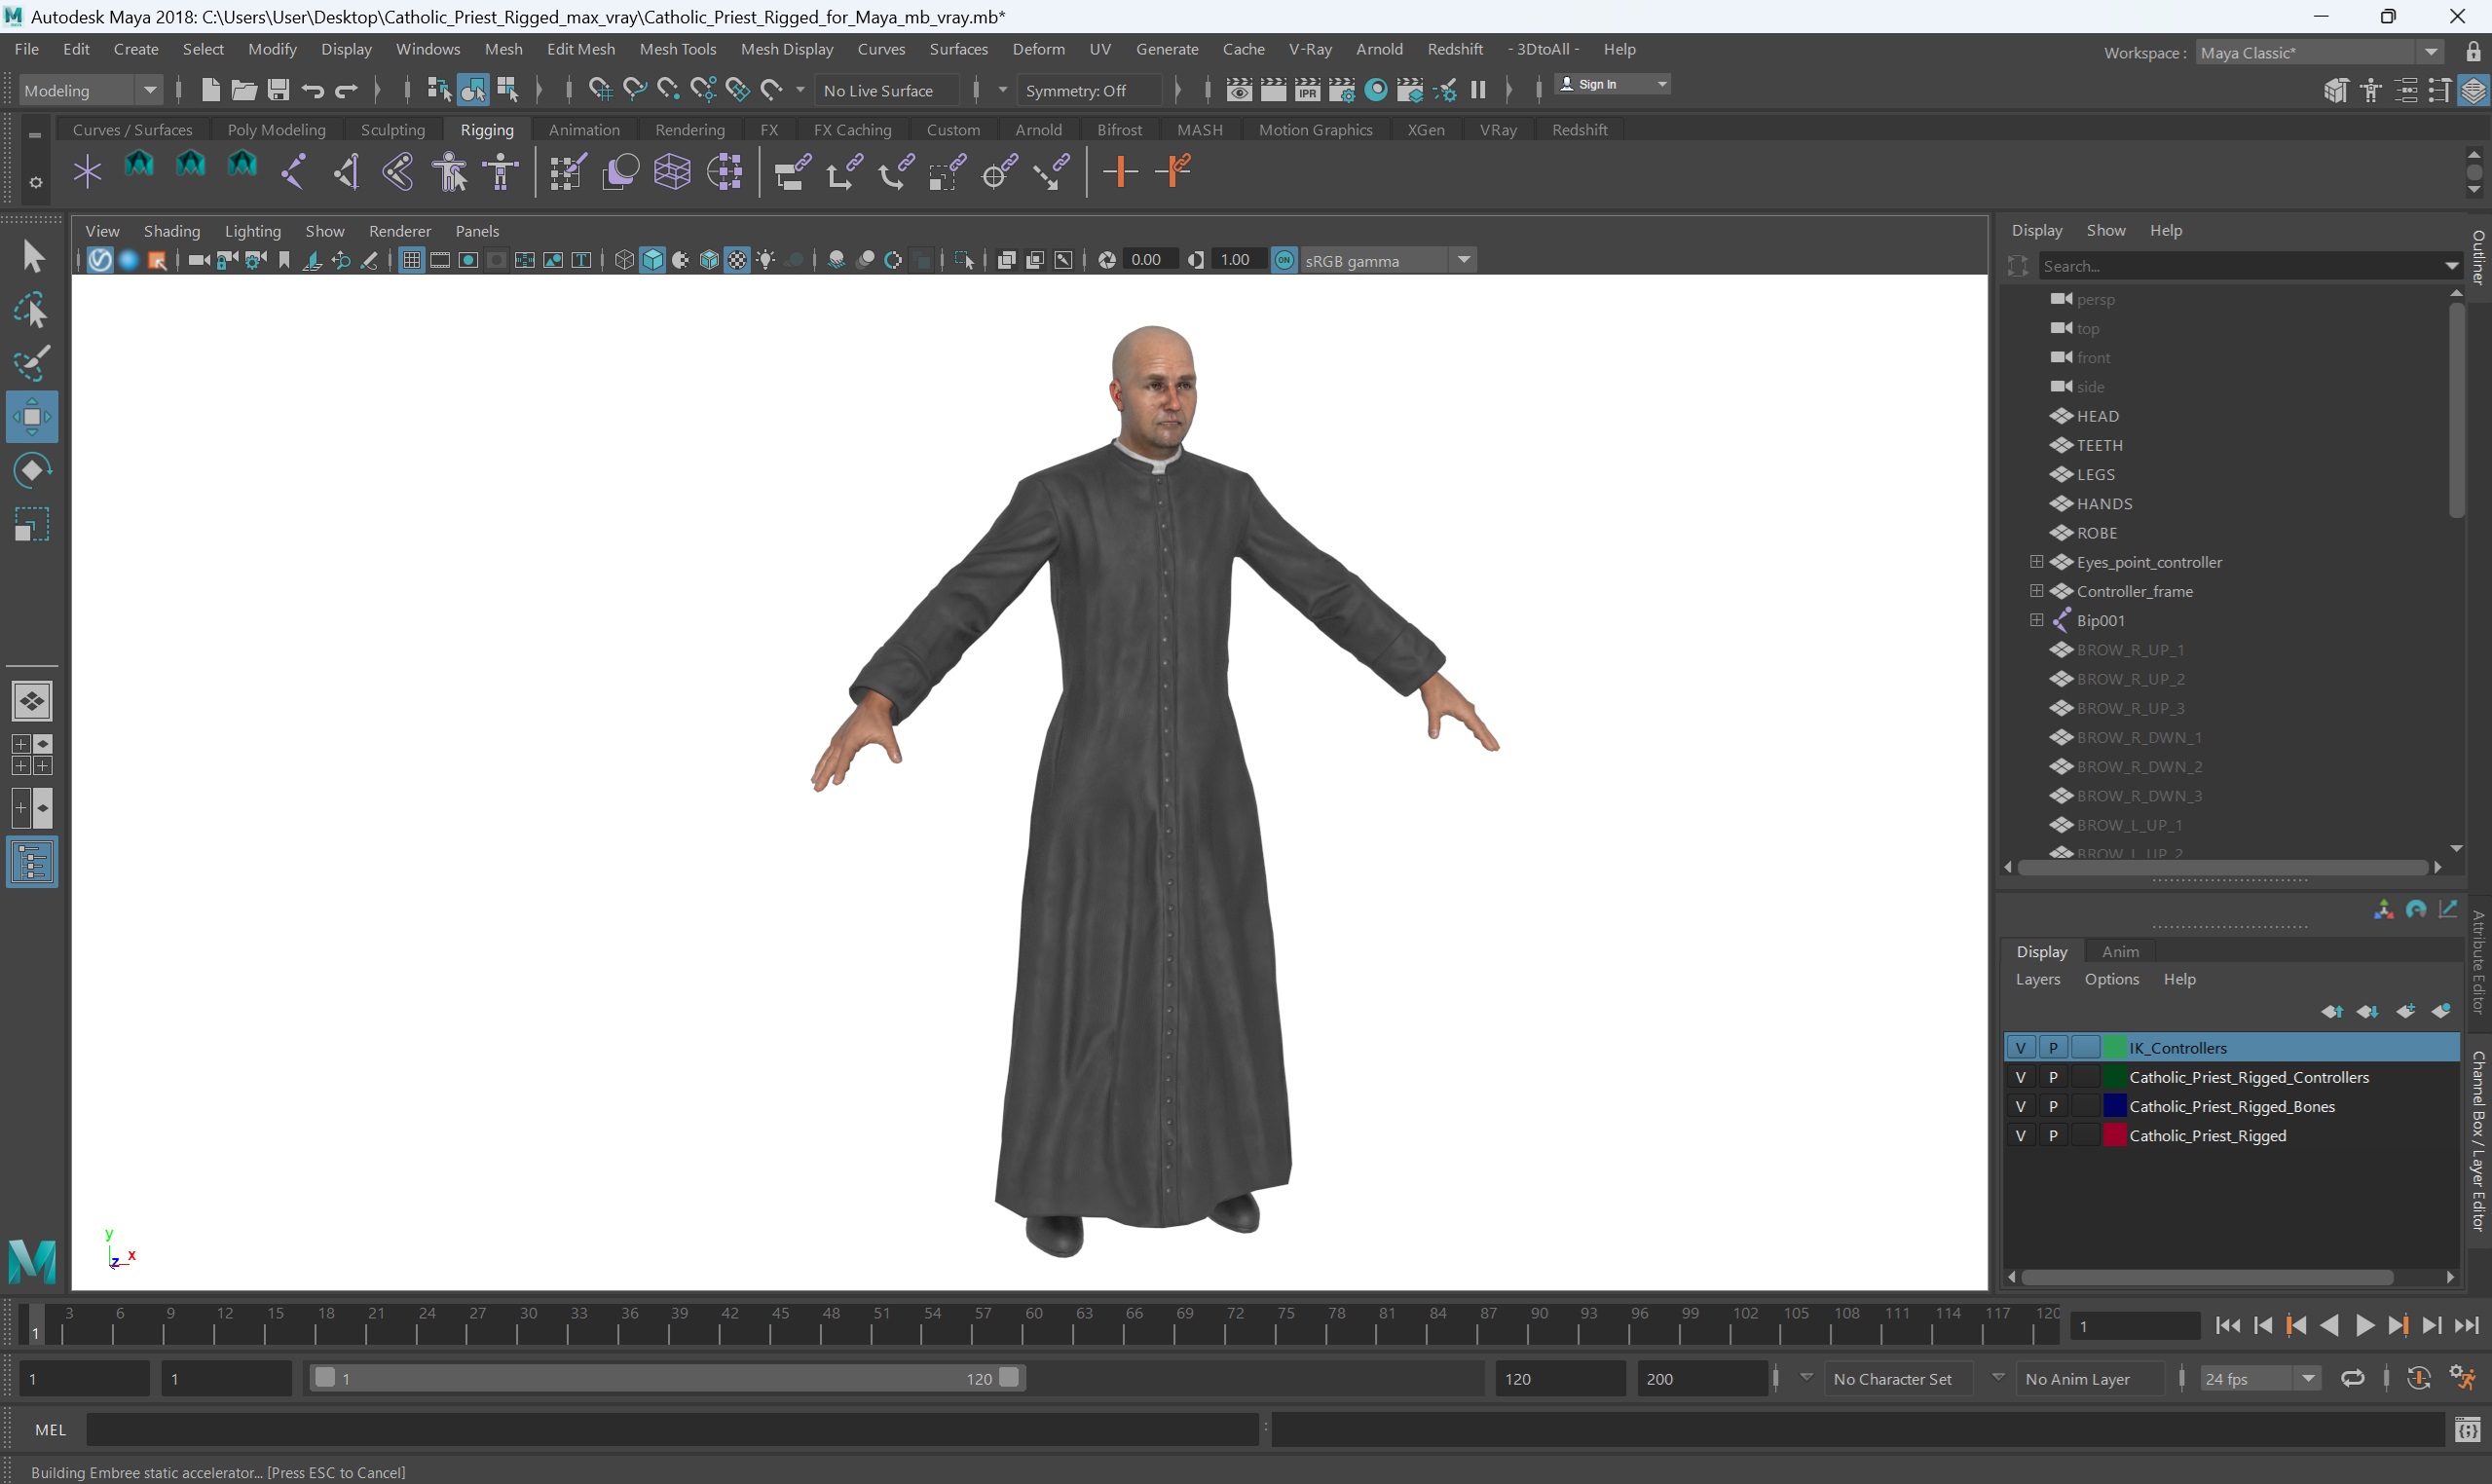Viewport: 2492px width, 1484px height.
Task: Activate the Paint Selection tool
Action: tap(32, 363)
